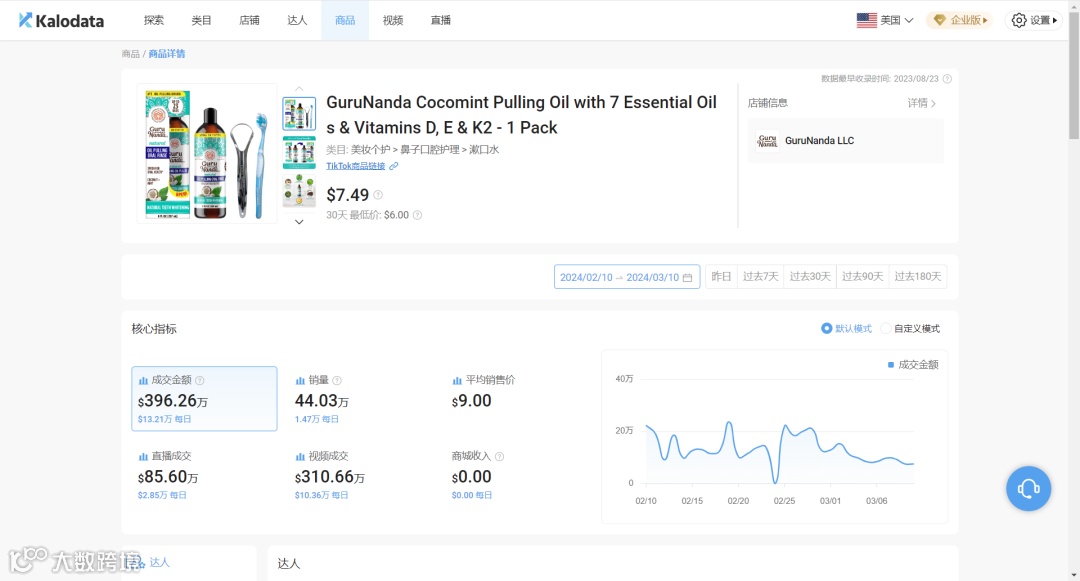Open the date range picker field
The image size is (1080, 581).
627,277
